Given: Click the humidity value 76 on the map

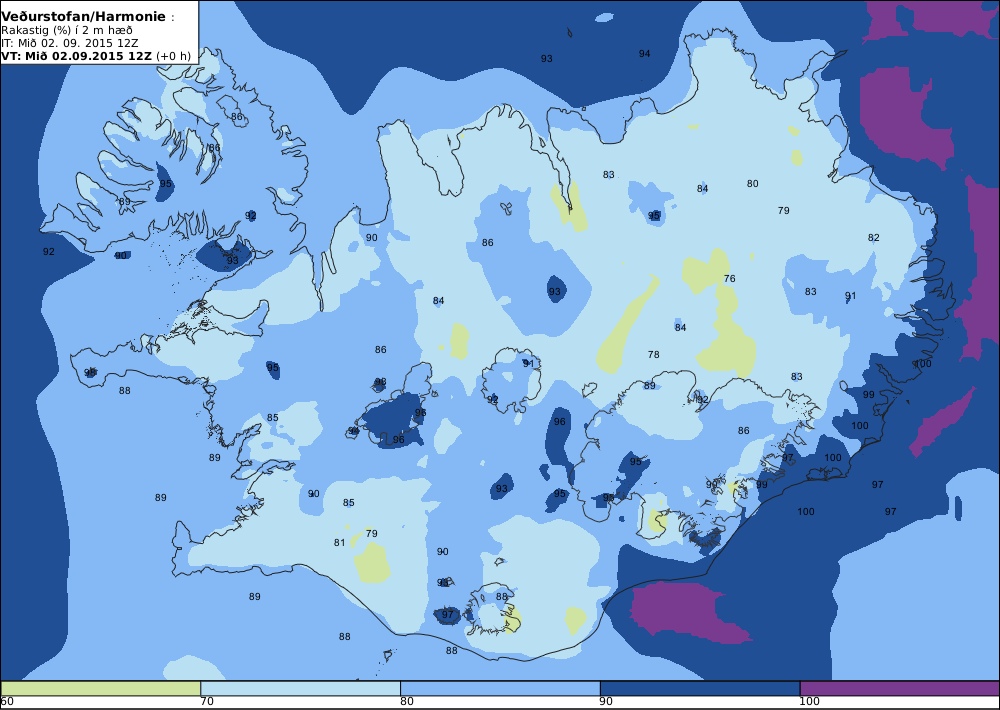Looking at the screenshot, I should [x=730, y=278].
